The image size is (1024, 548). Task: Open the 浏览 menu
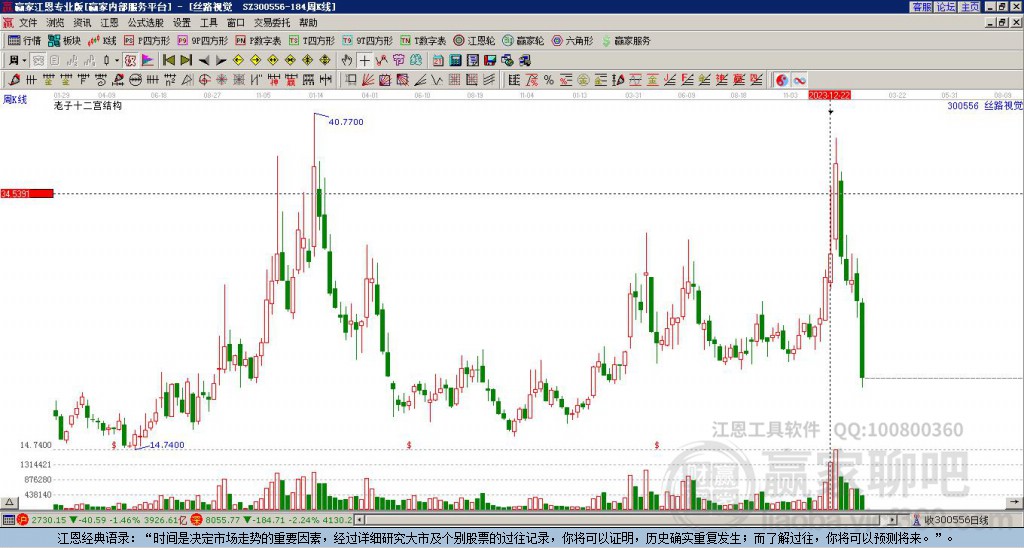coord(55,23)
